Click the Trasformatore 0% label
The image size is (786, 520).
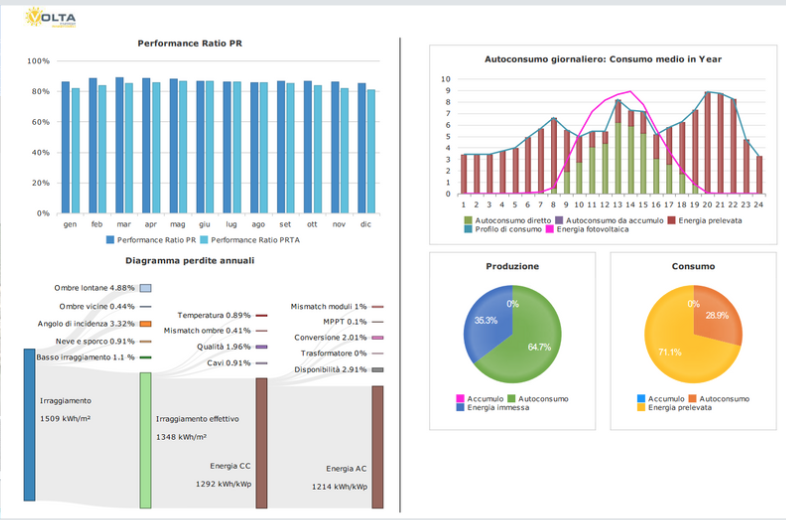334,354
